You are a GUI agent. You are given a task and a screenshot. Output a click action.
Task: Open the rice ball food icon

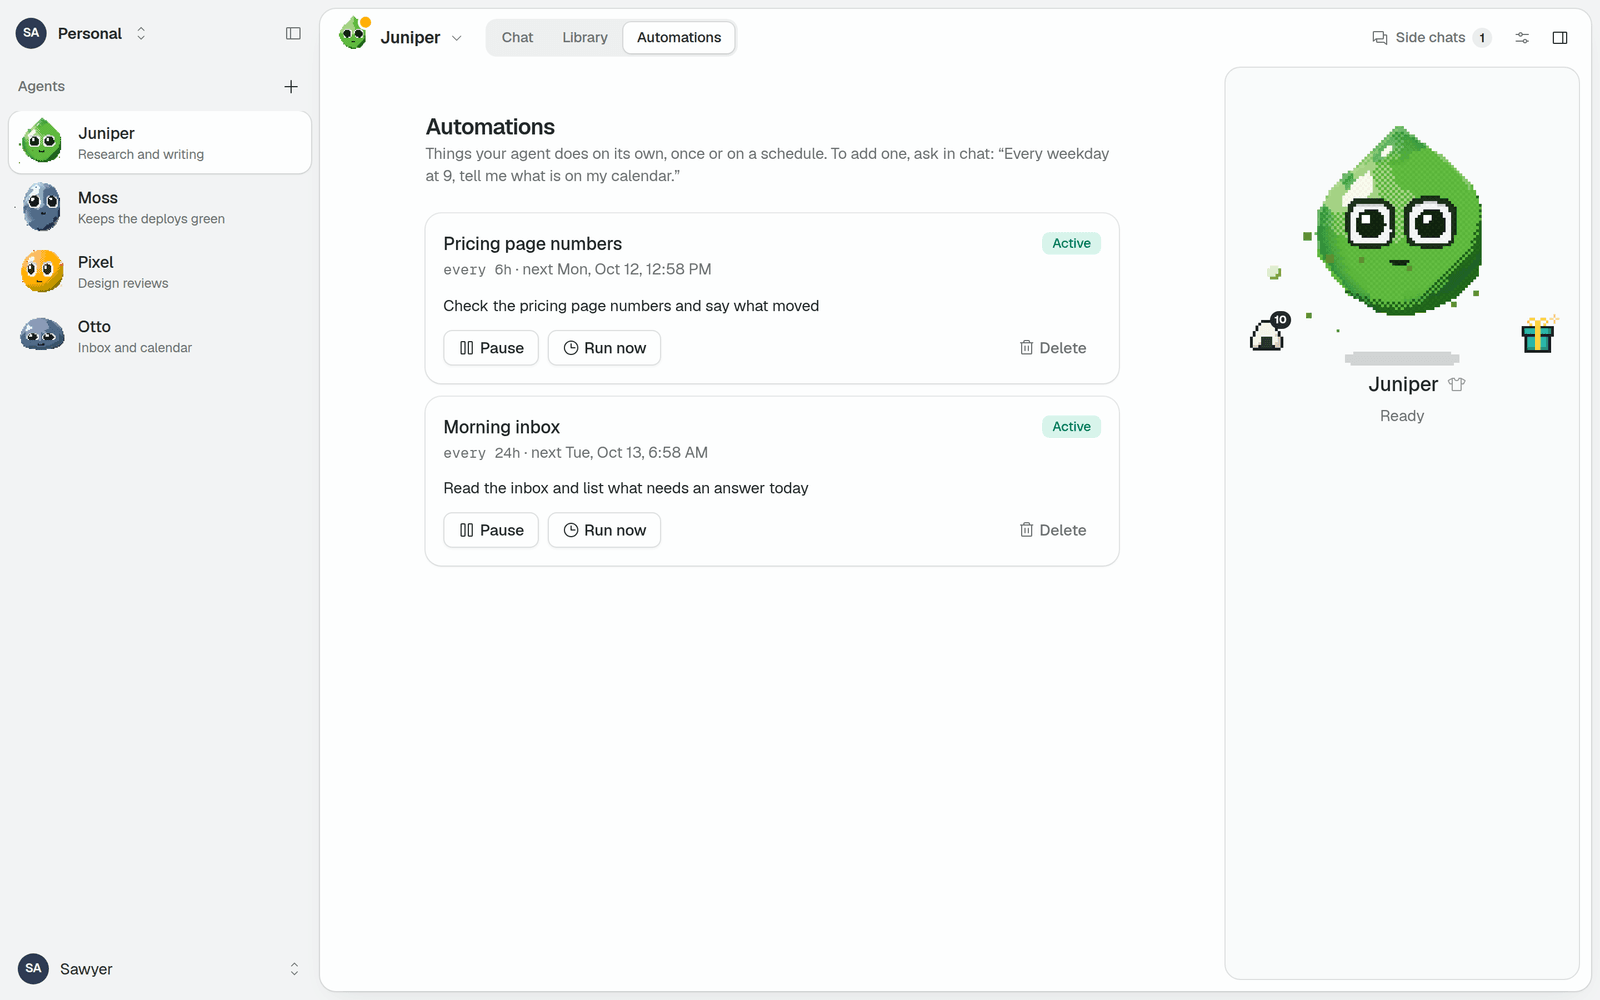[x=1268, y=333]
